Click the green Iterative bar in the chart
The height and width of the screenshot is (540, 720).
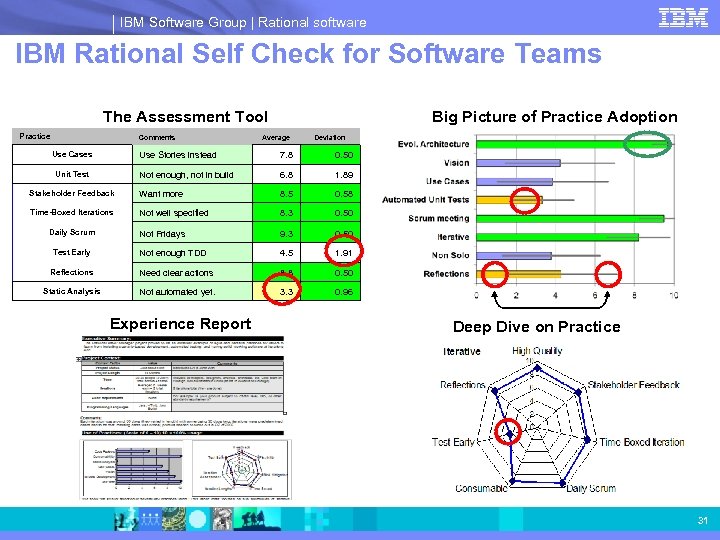tap(557, 237)
